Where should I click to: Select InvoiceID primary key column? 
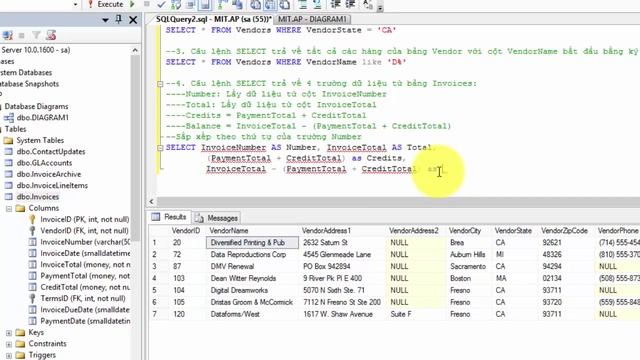click(84, 220)
